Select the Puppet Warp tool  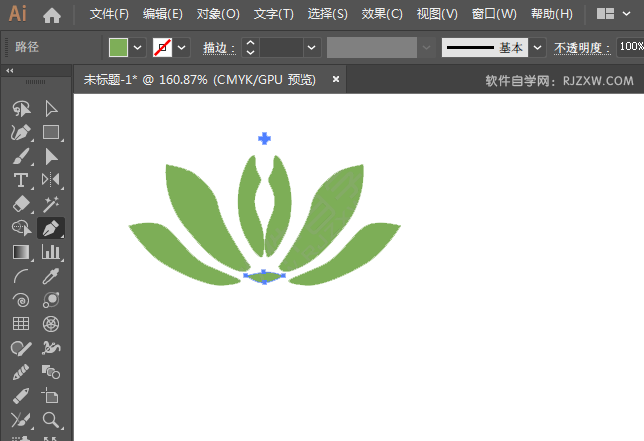point(51,348)
